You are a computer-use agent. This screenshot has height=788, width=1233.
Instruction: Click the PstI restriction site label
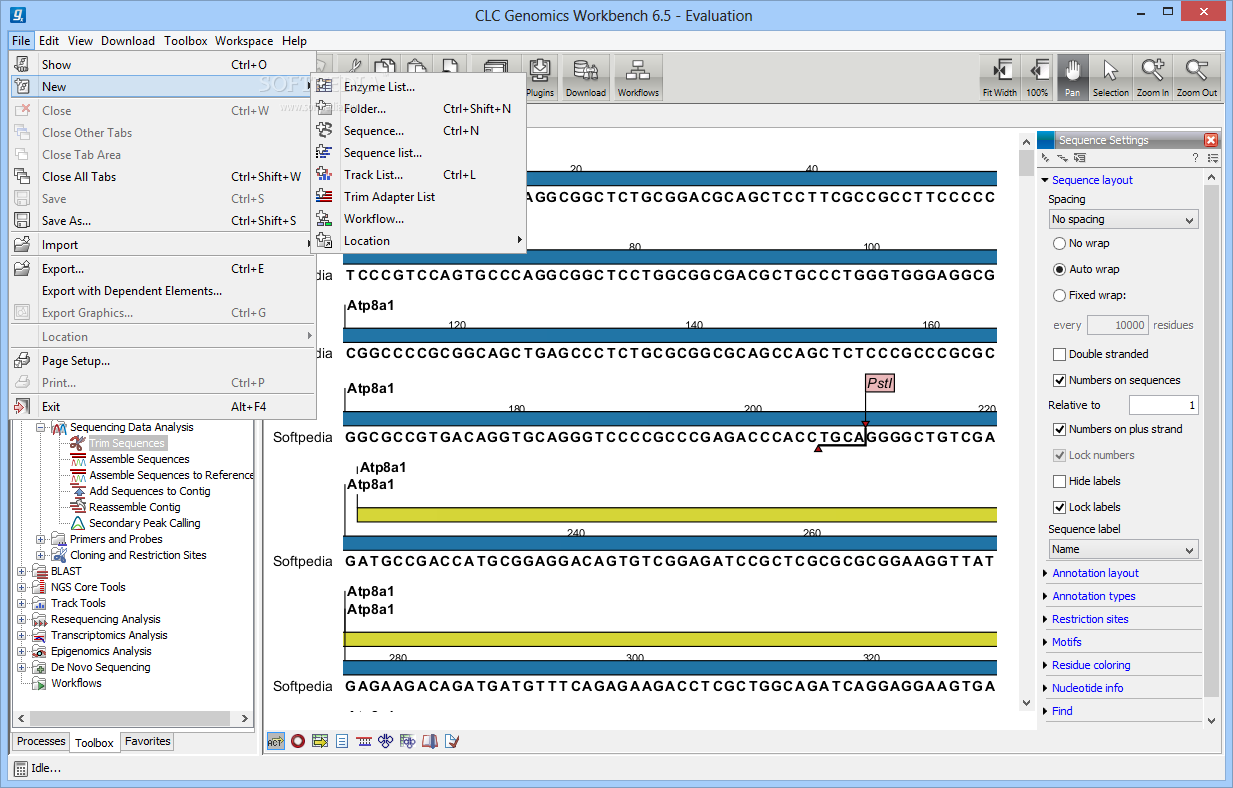(880, 383)
